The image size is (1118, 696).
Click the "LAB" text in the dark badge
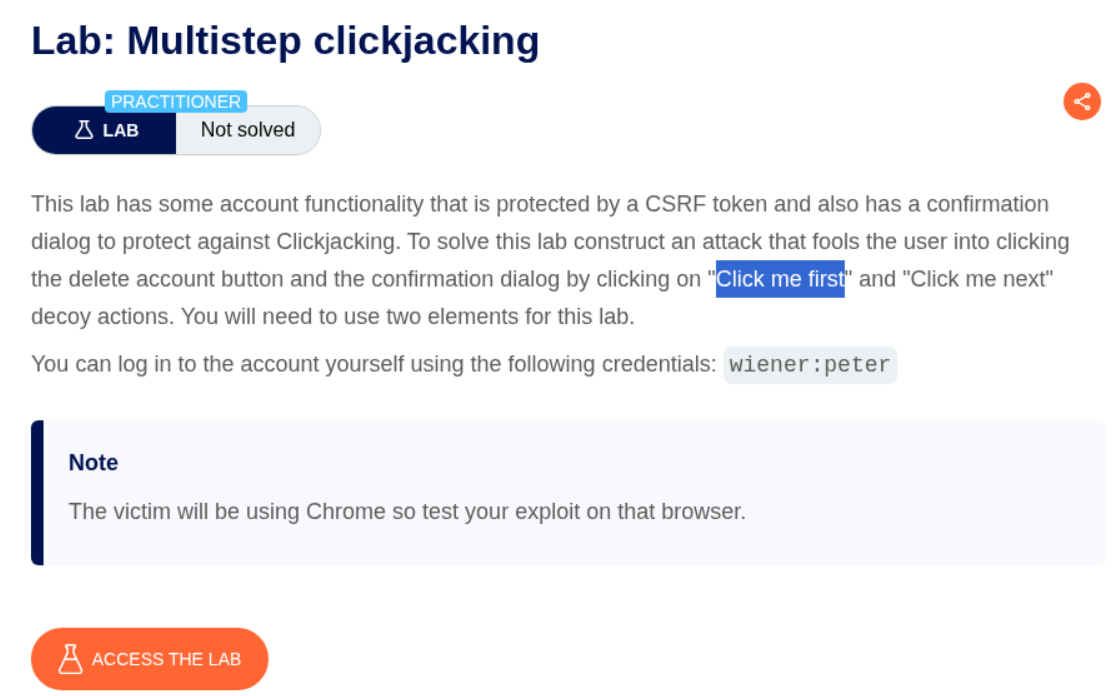tap(121, 130)
